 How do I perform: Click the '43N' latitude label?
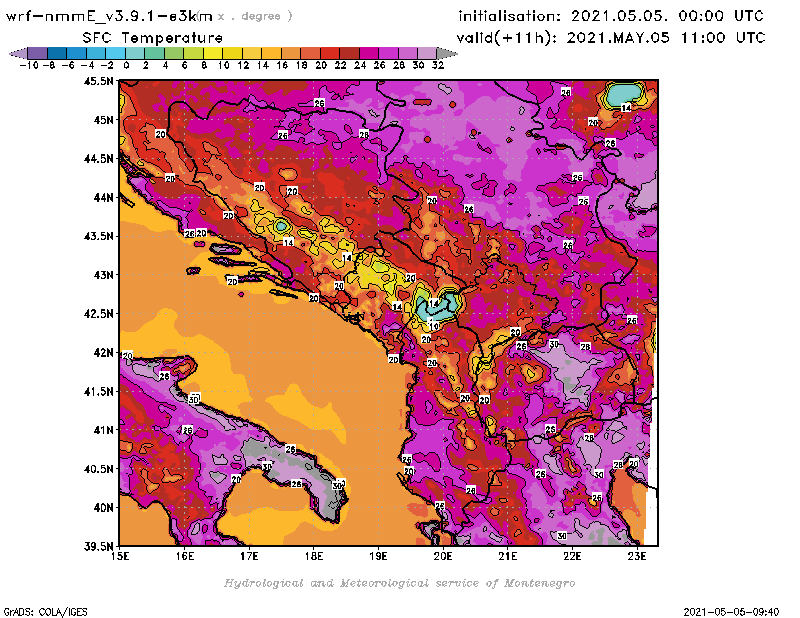[104, 275]
